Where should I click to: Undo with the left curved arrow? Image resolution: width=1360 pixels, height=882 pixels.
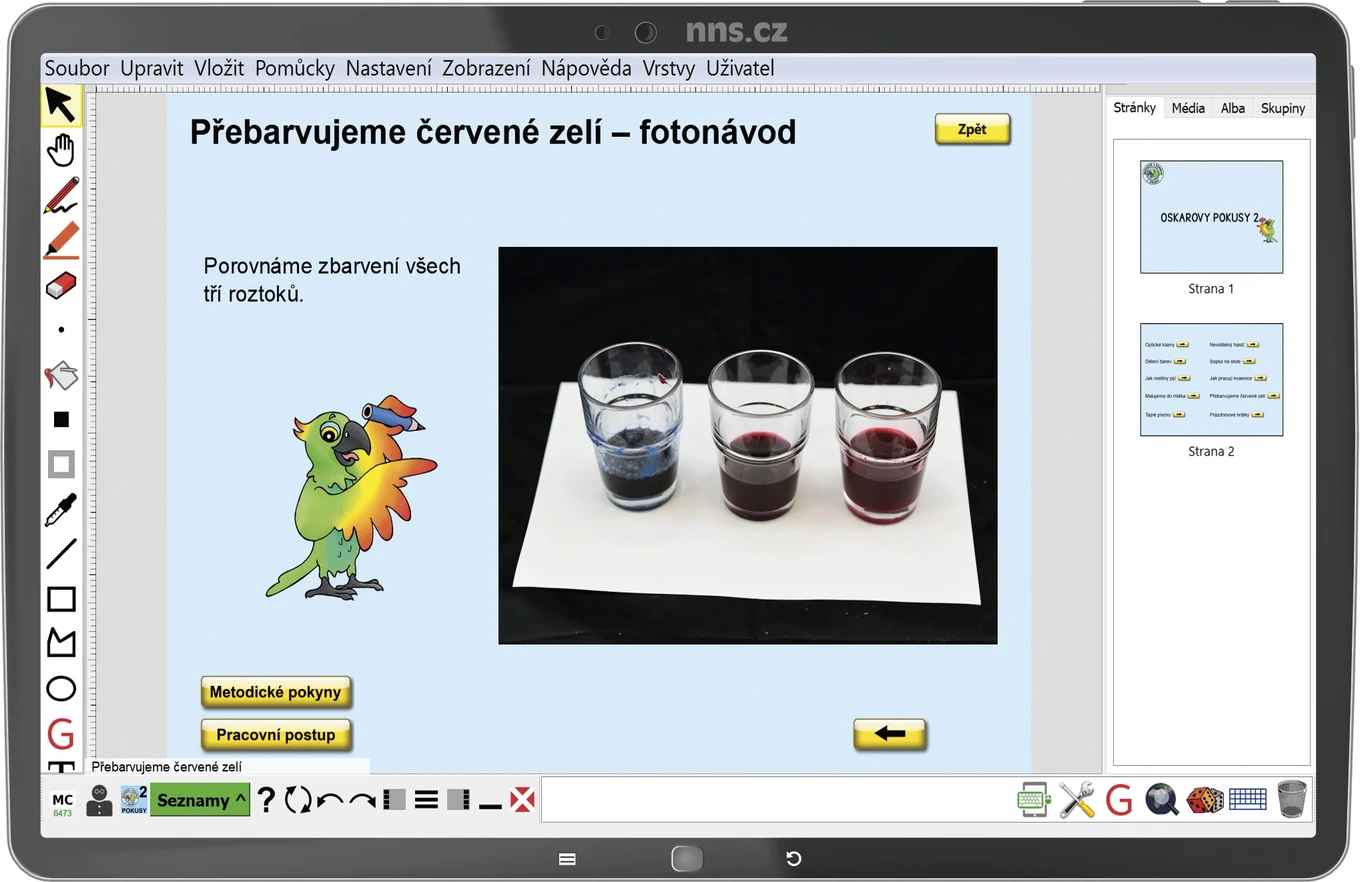(330, 801)
